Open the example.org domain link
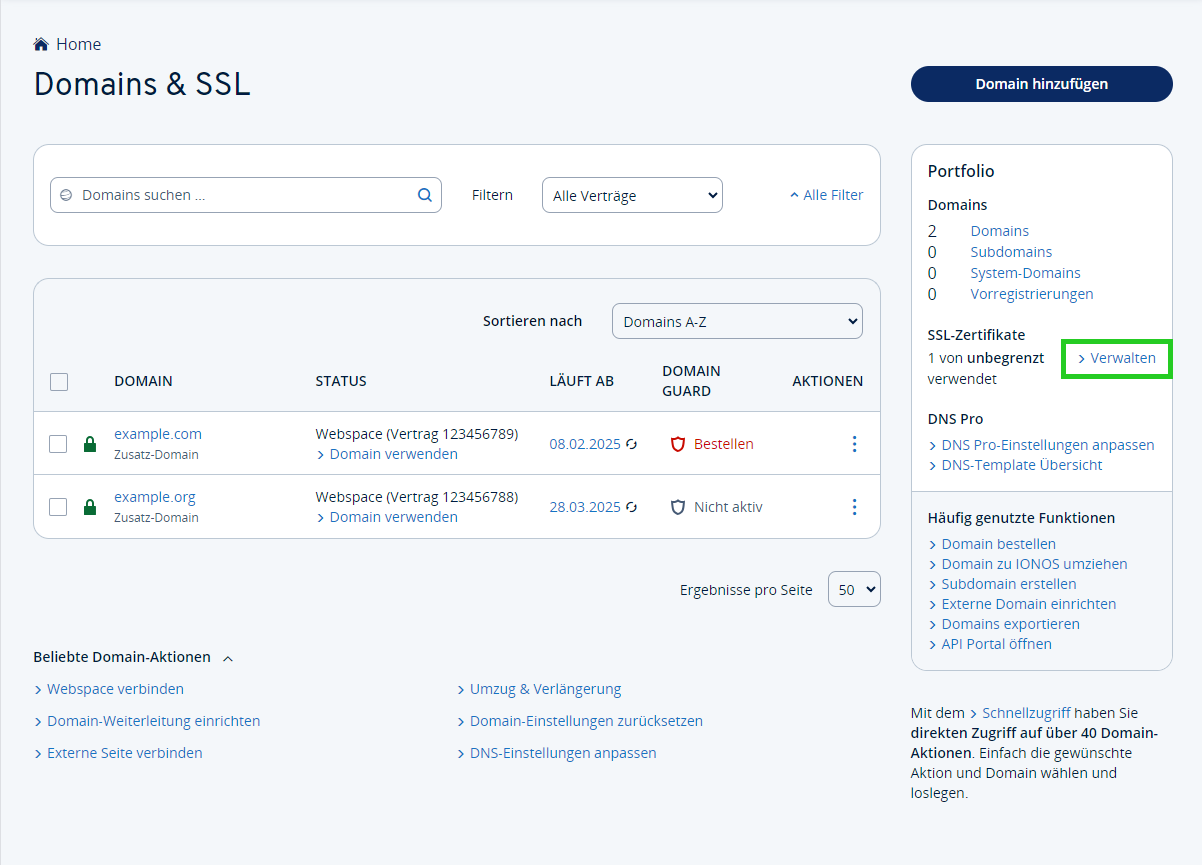Screen dimensions: 1202x865 [155, 497]
